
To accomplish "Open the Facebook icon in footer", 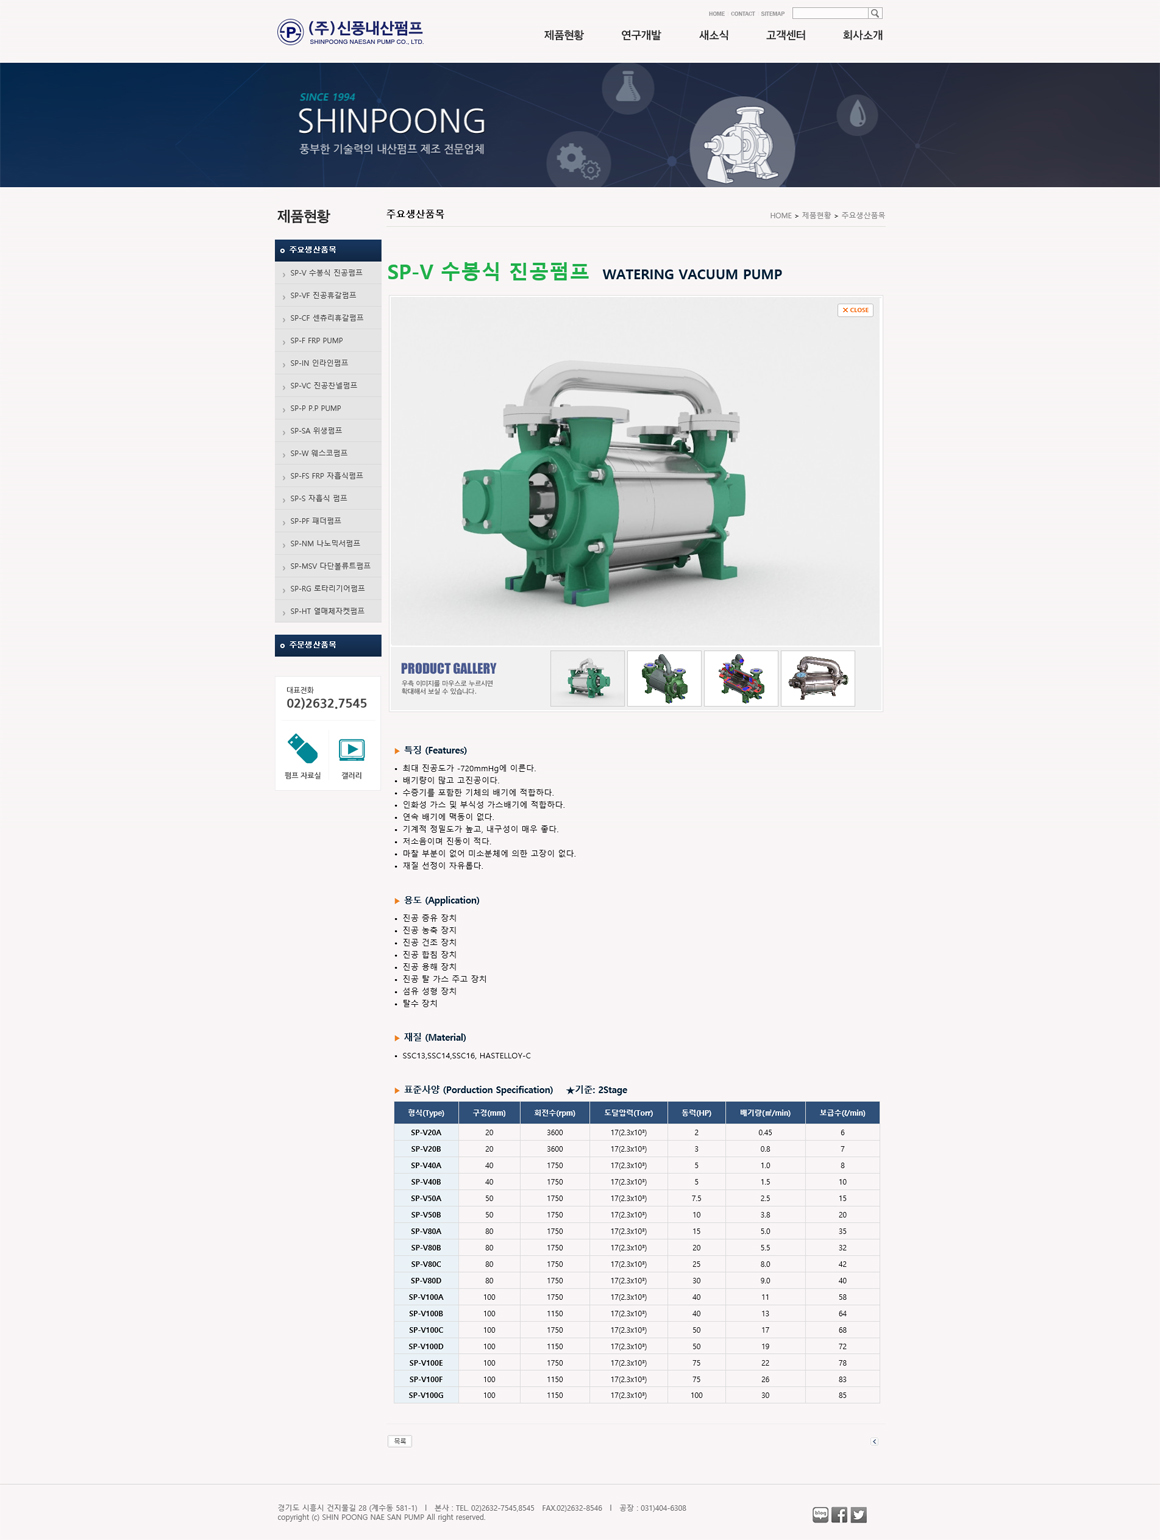I will (x=839, y=1515).
